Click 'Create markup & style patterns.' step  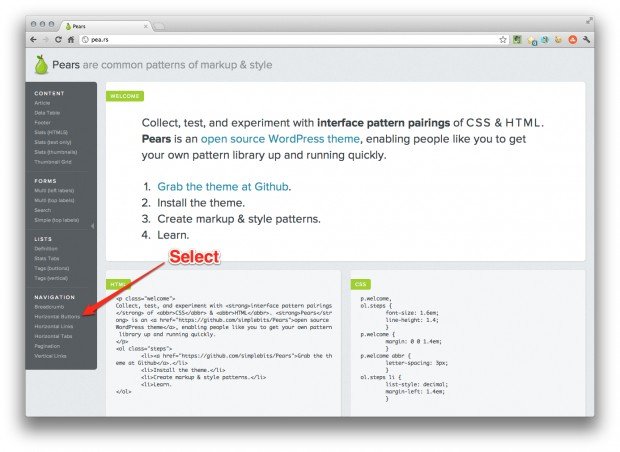pos(239,219)
